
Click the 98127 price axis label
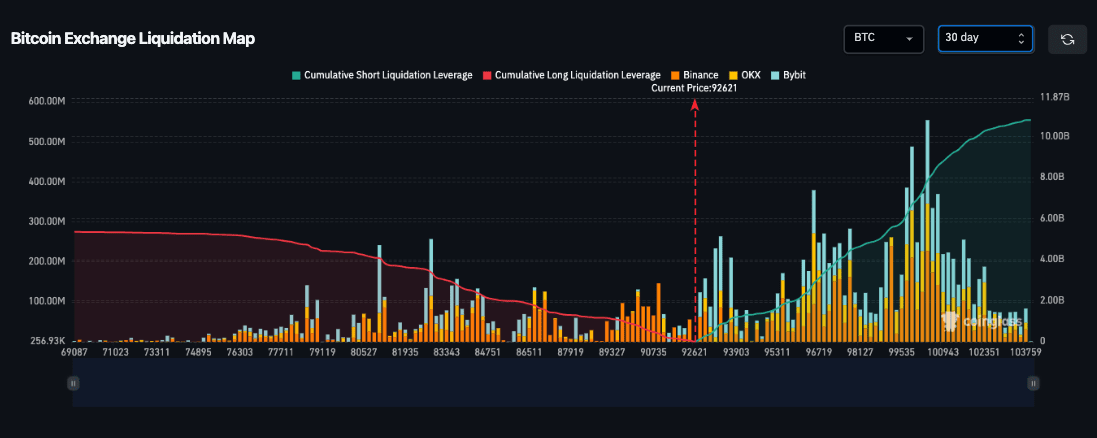click(x=860, y=353)
